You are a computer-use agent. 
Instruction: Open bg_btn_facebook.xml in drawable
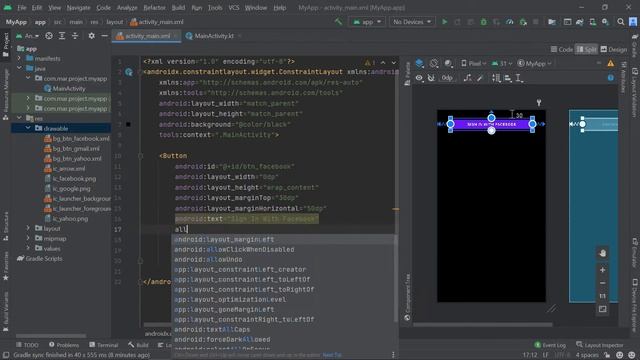(x=77, y=138)
